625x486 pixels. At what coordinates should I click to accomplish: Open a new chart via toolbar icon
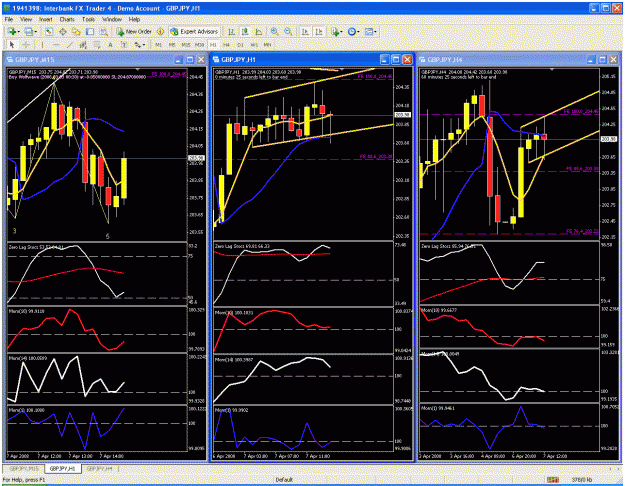[12, 31]
